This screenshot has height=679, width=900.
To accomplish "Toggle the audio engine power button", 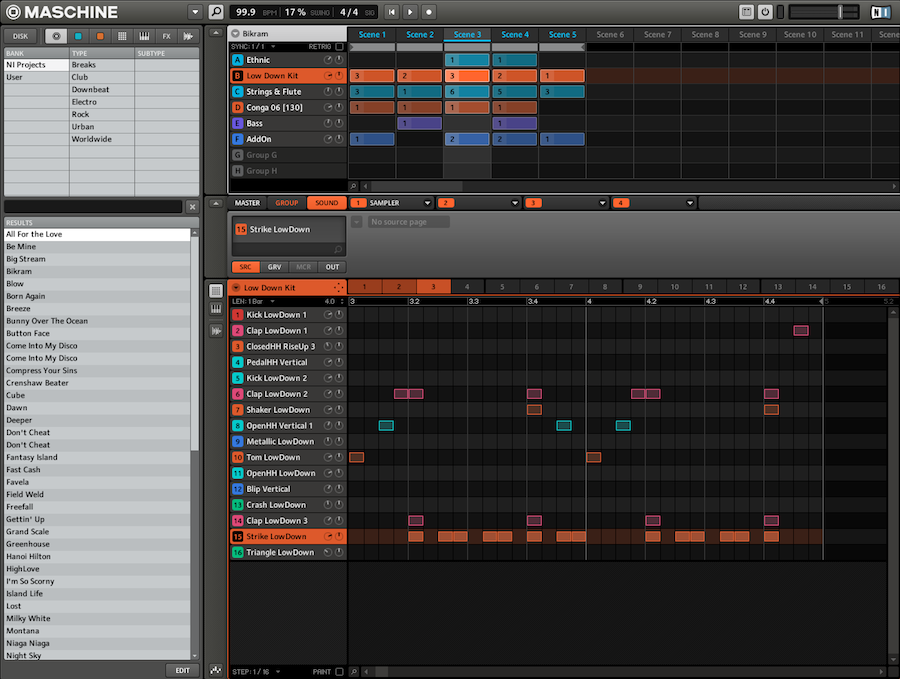I will point(765,12).
